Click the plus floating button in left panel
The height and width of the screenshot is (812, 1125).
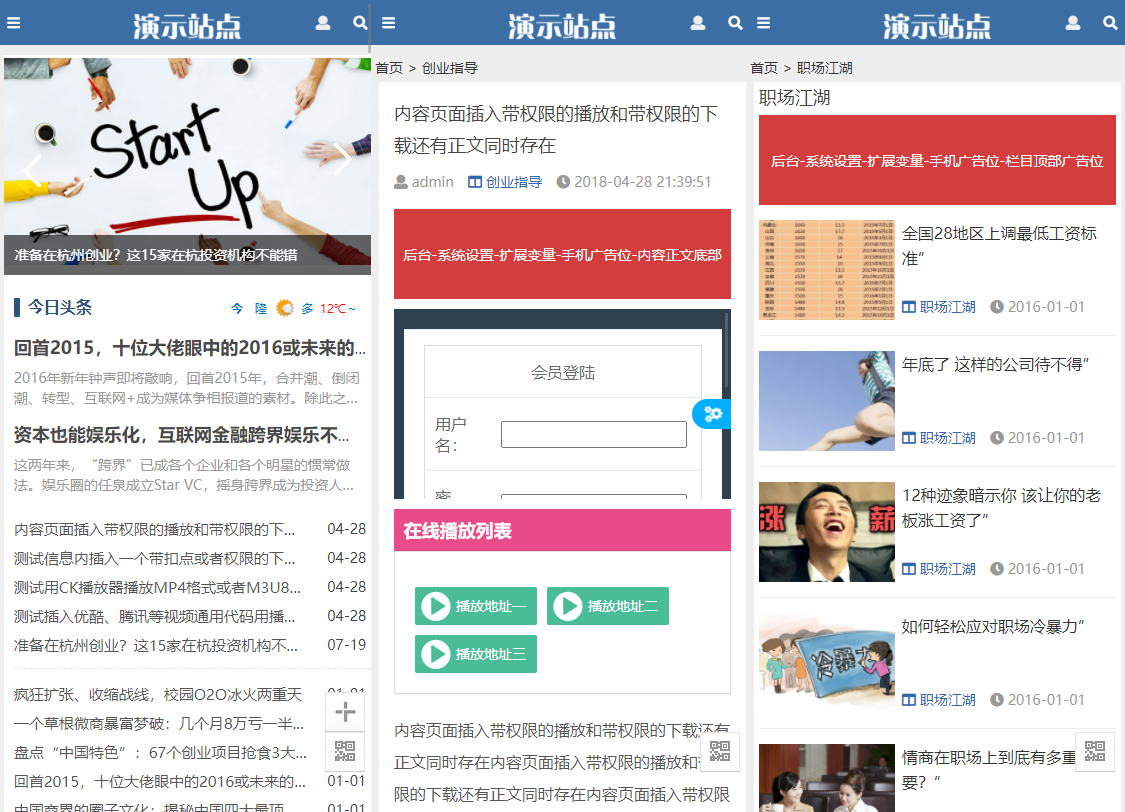point(345,712)
